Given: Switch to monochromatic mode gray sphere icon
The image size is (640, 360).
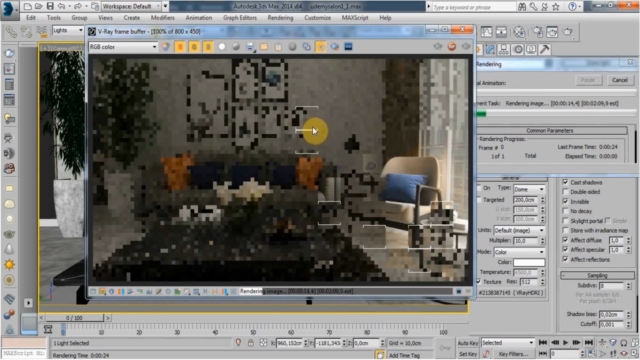Looking at the screenshot, I should click(x=236, y=47).
